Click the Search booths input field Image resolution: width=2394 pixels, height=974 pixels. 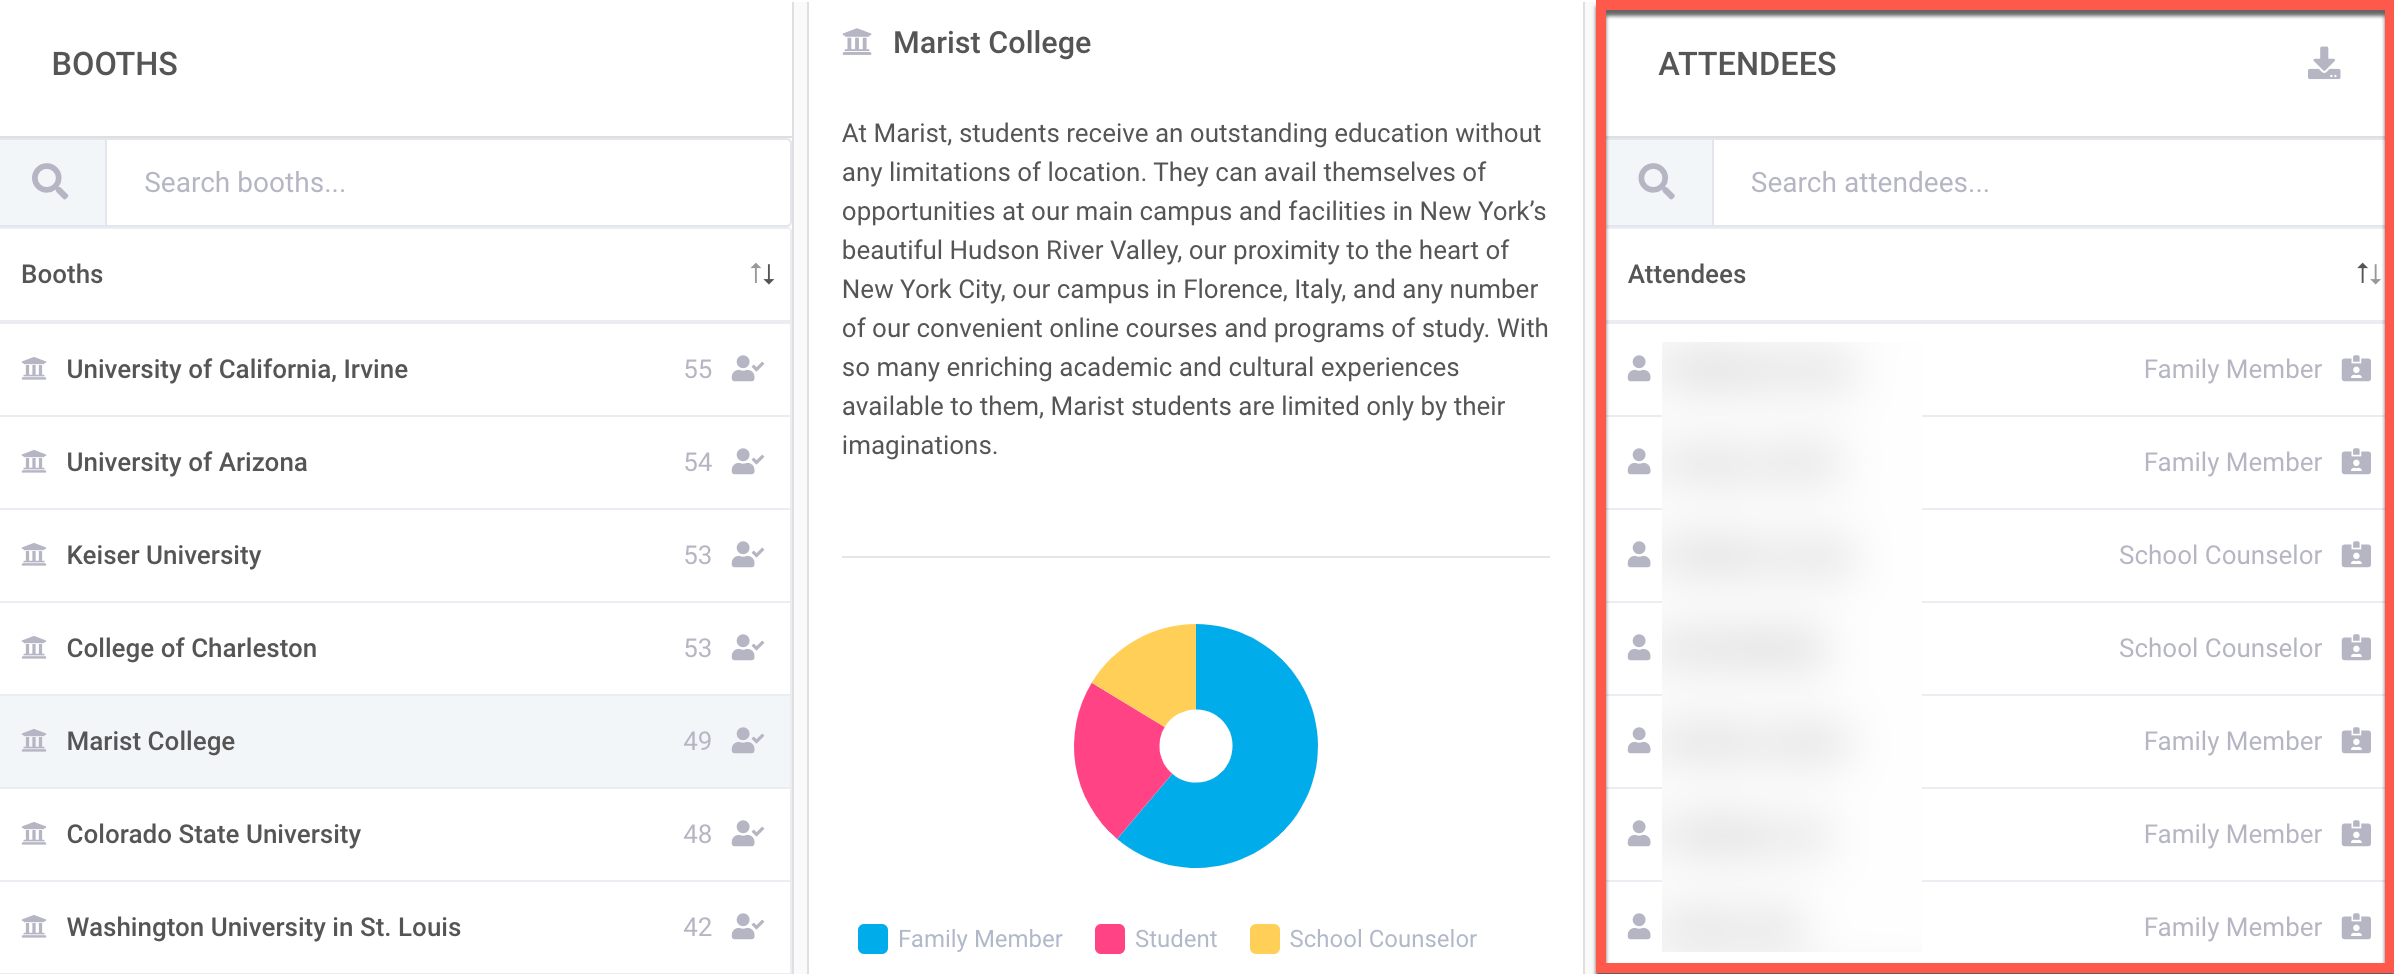point(448,182)
